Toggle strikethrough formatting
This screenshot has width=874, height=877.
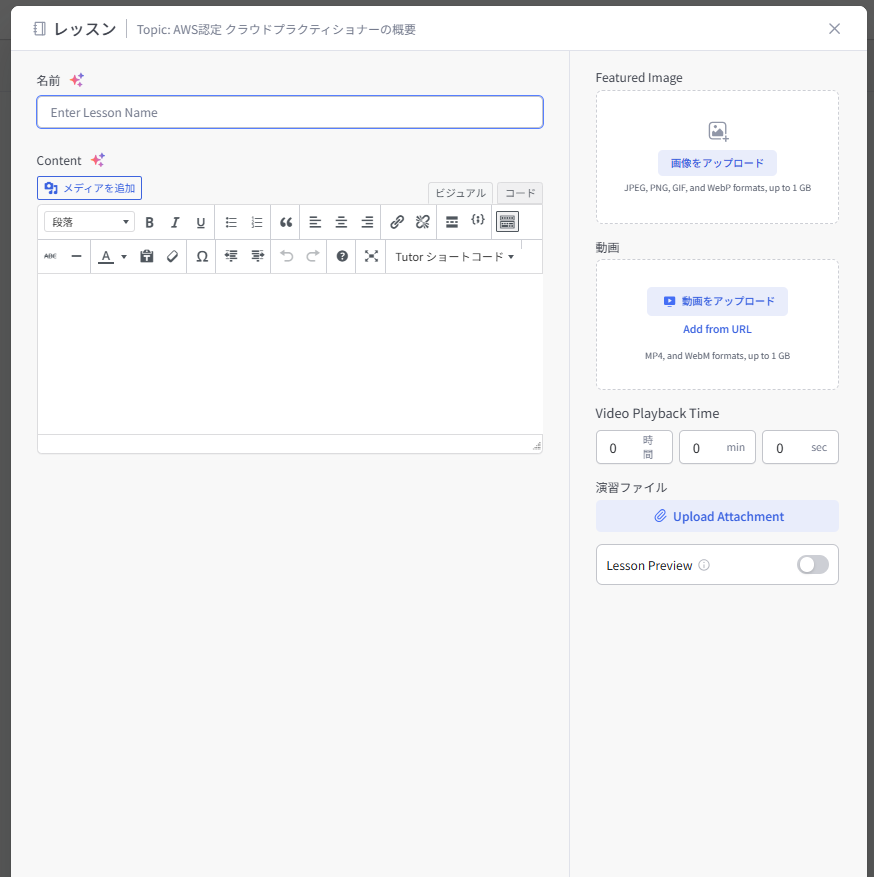(x=50, y=256)
